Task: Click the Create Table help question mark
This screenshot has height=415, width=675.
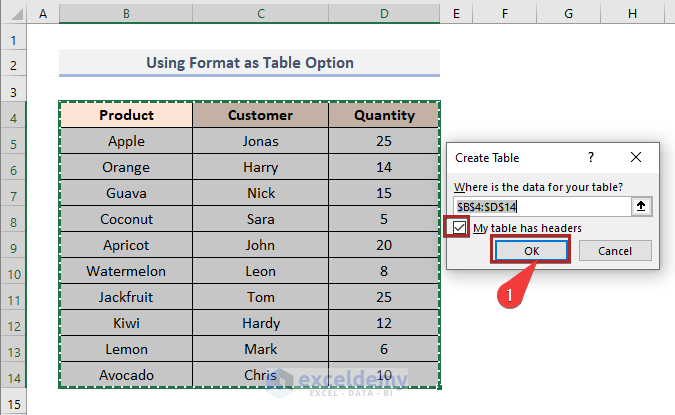Action: click(590, 158)
